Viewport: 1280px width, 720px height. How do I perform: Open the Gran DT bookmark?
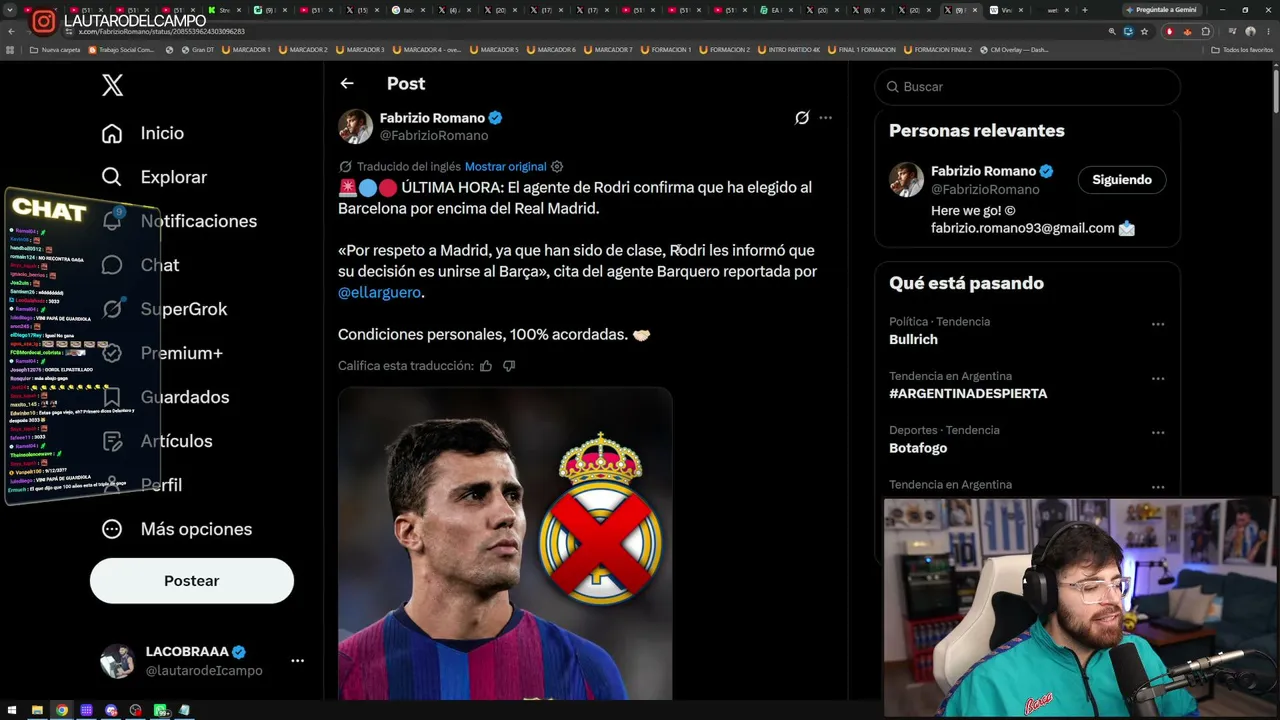point(197,50)
